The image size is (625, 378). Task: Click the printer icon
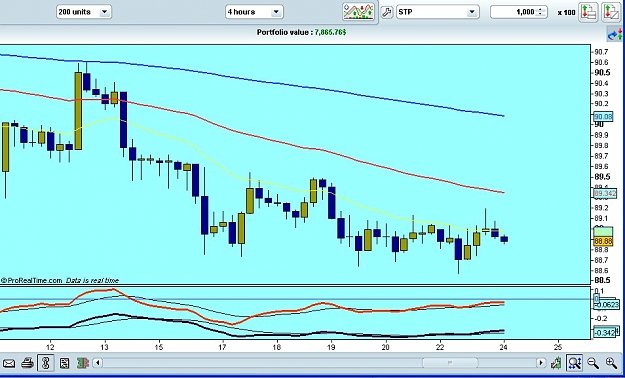click(28, 363)
